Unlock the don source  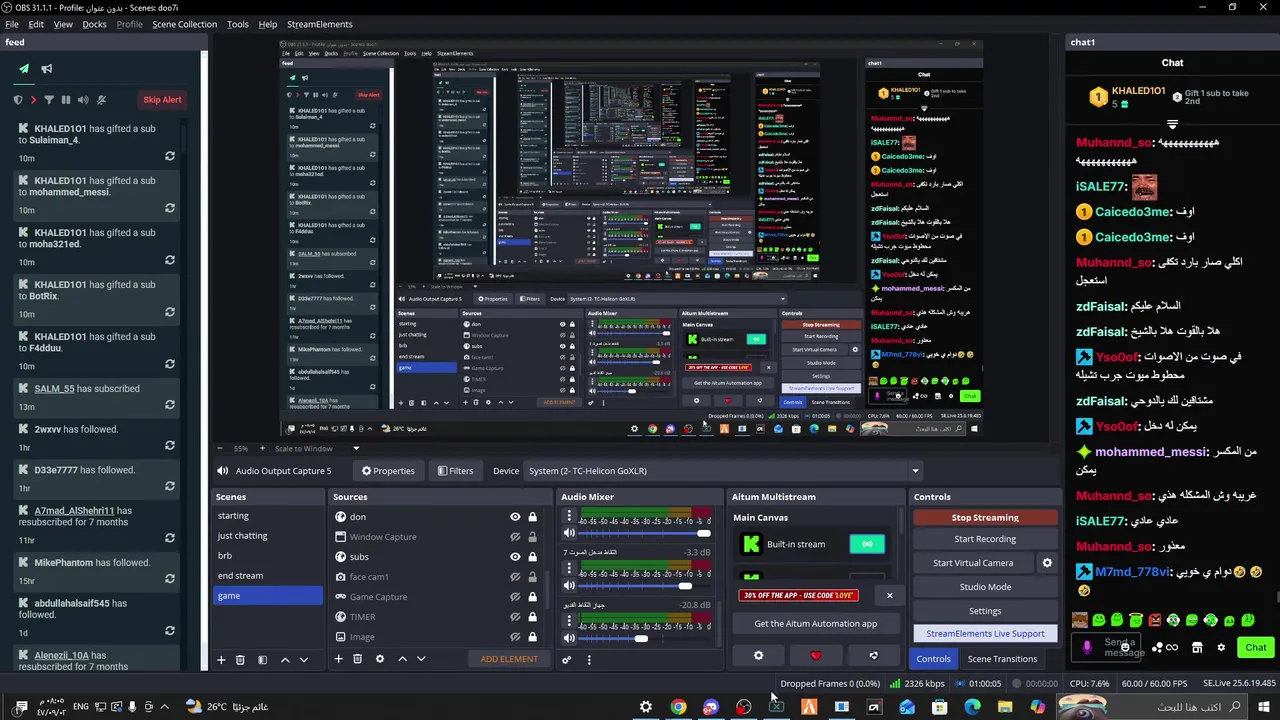[x=532, y=517]
